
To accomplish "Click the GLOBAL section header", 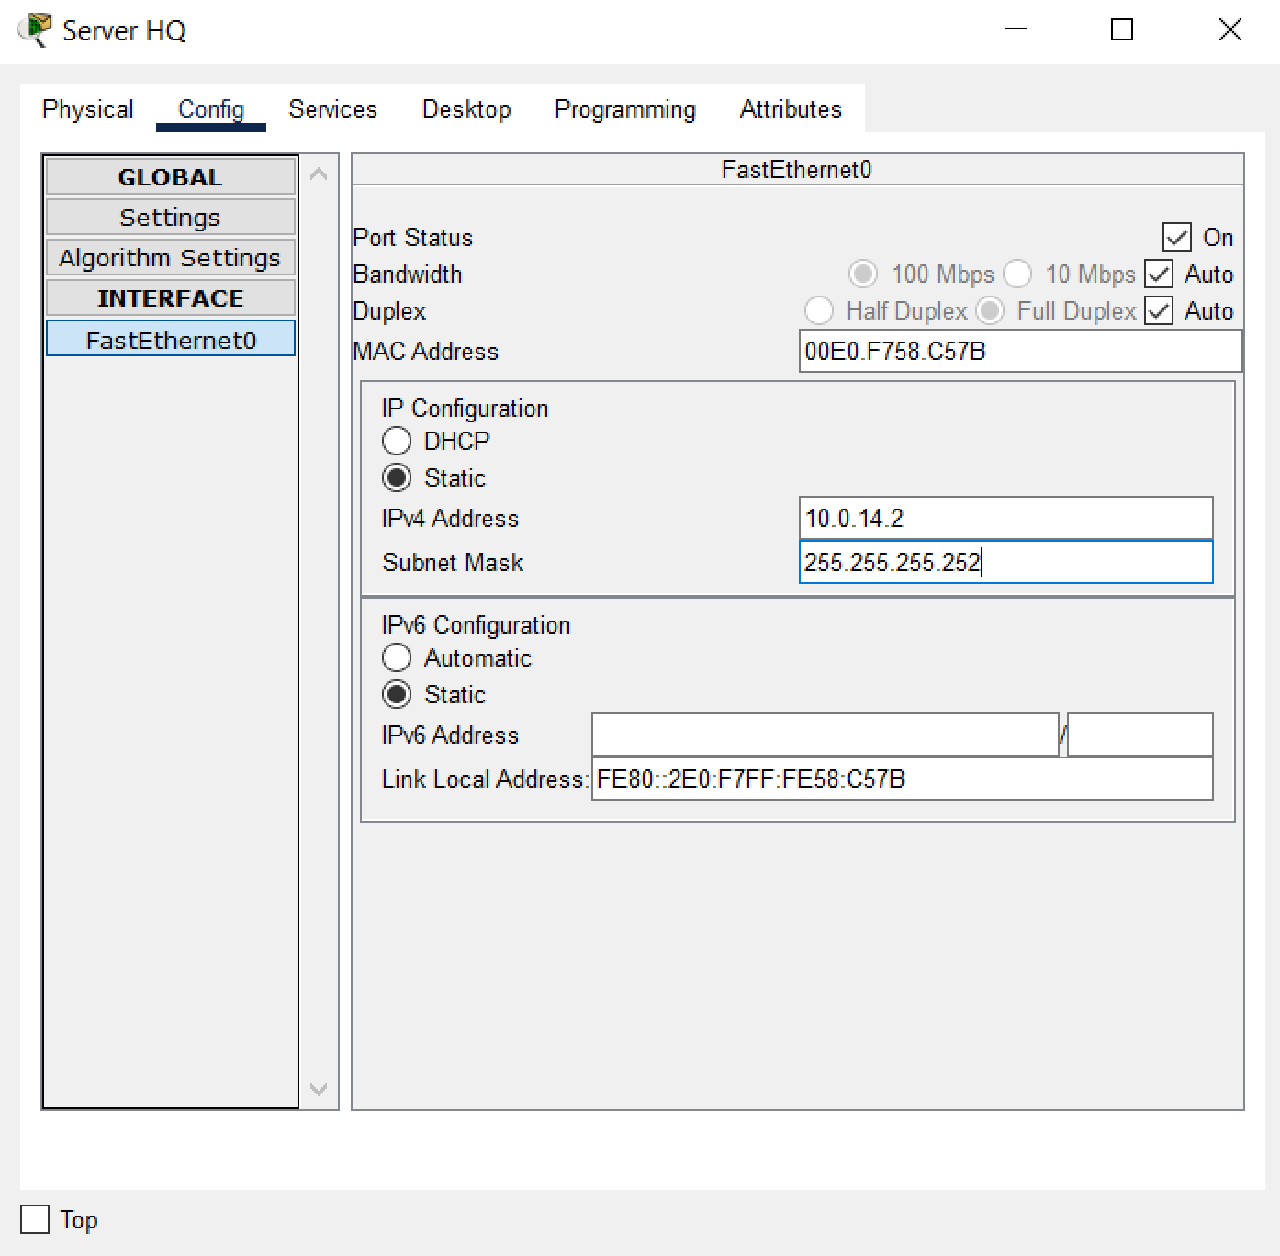I will point(170,176).
